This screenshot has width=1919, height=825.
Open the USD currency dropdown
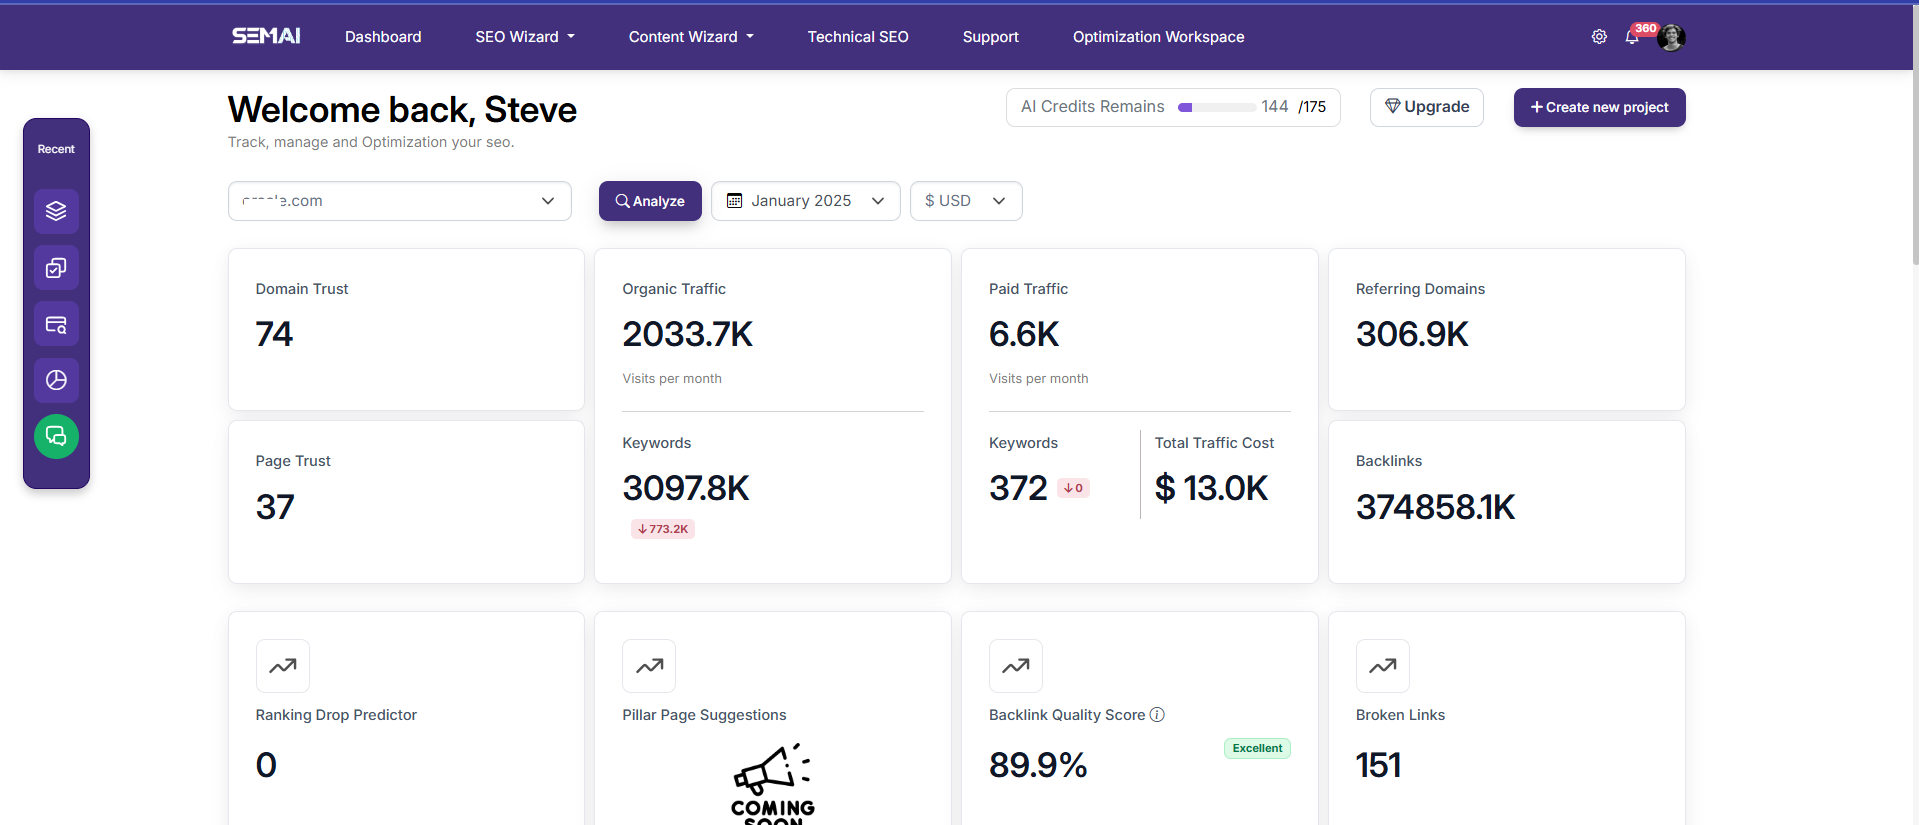(966, 201)
